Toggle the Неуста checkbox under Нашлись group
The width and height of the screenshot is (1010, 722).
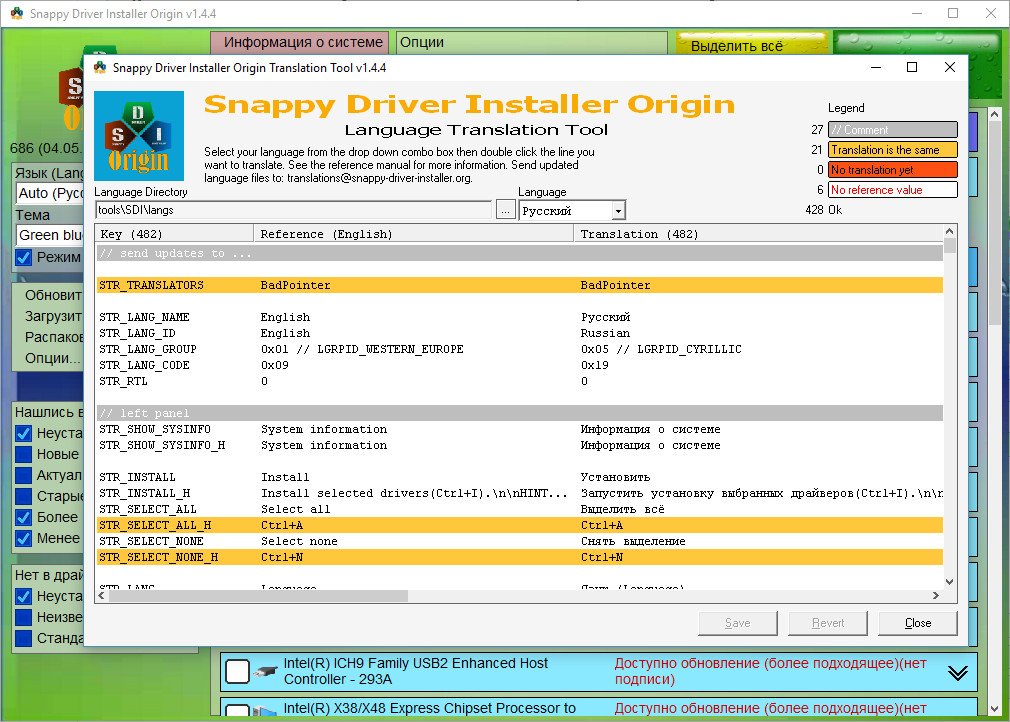pyautogui.click(x=24, y=433)
